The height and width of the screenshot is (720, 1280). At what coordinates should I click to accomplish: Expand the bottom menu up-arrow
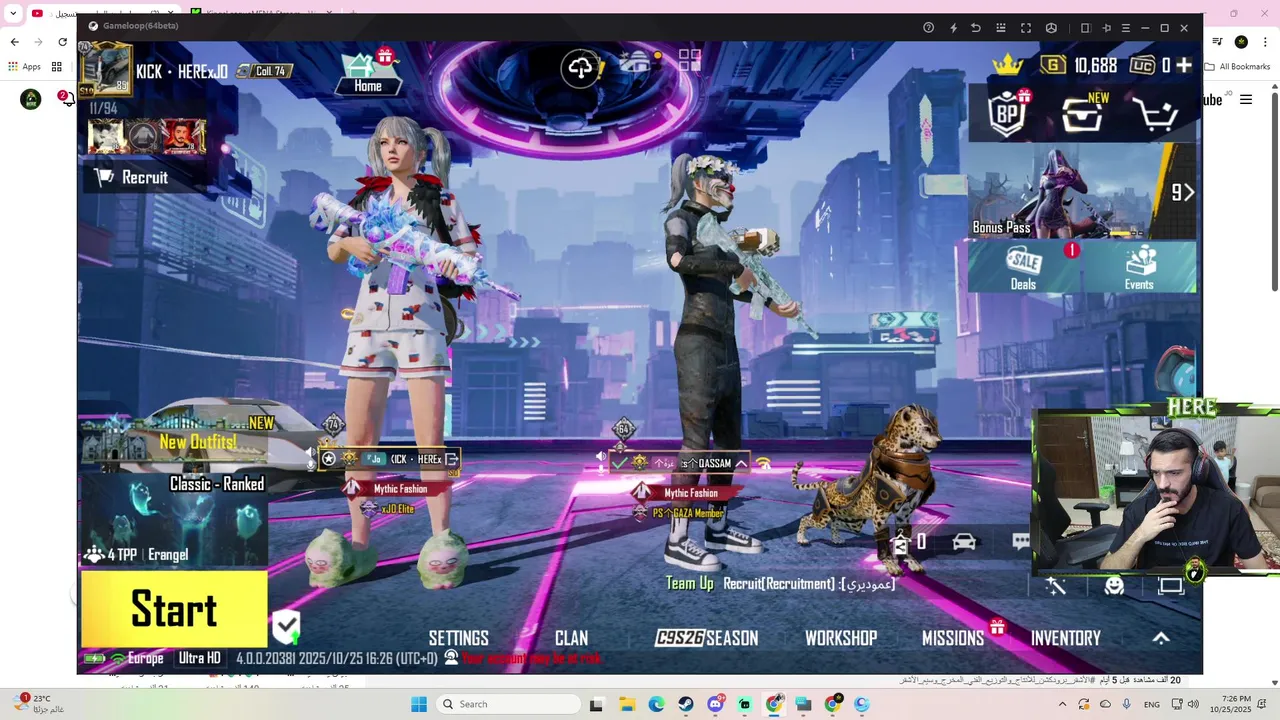[x=1161, y=638]
